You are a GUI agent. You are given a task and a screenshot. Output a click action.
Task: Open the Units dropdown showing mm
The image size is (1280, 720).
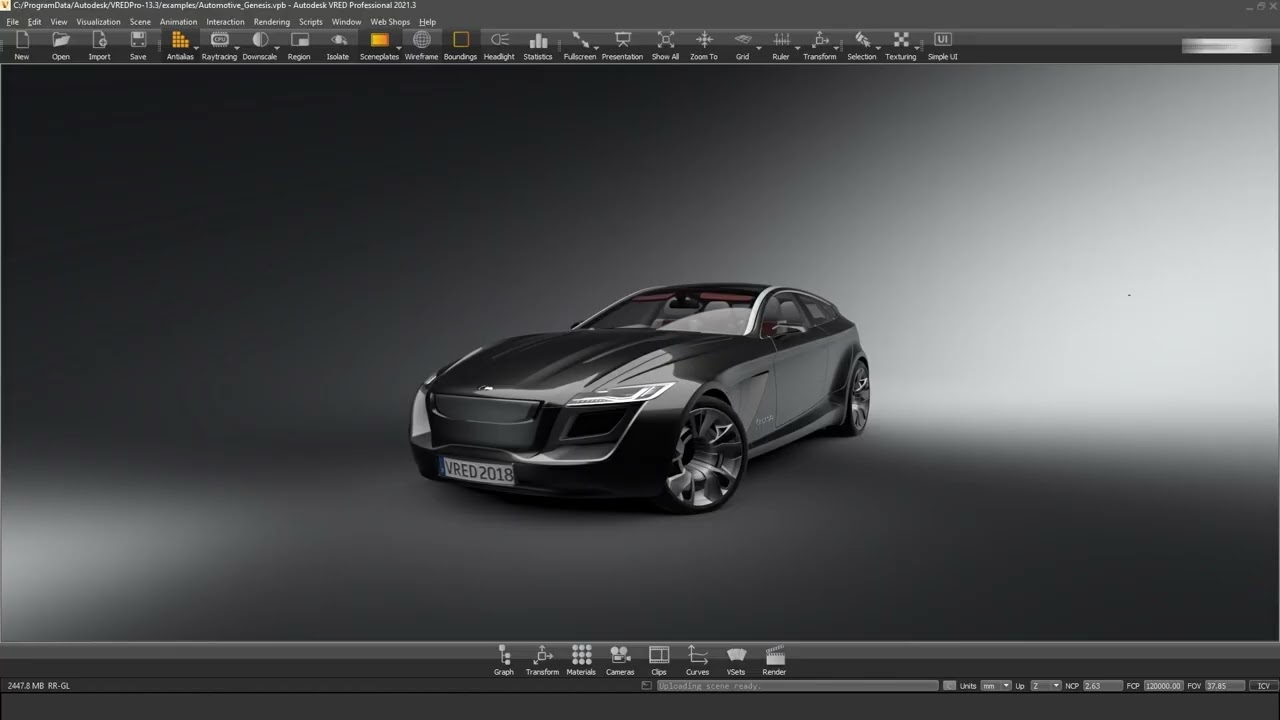pyautogui.click(x=995, y=686)
